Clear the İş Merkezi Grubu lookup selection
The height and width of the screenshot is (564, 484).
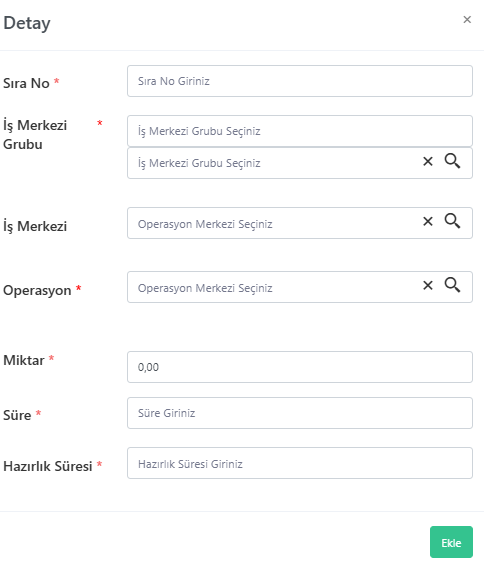tap(428, 161)
